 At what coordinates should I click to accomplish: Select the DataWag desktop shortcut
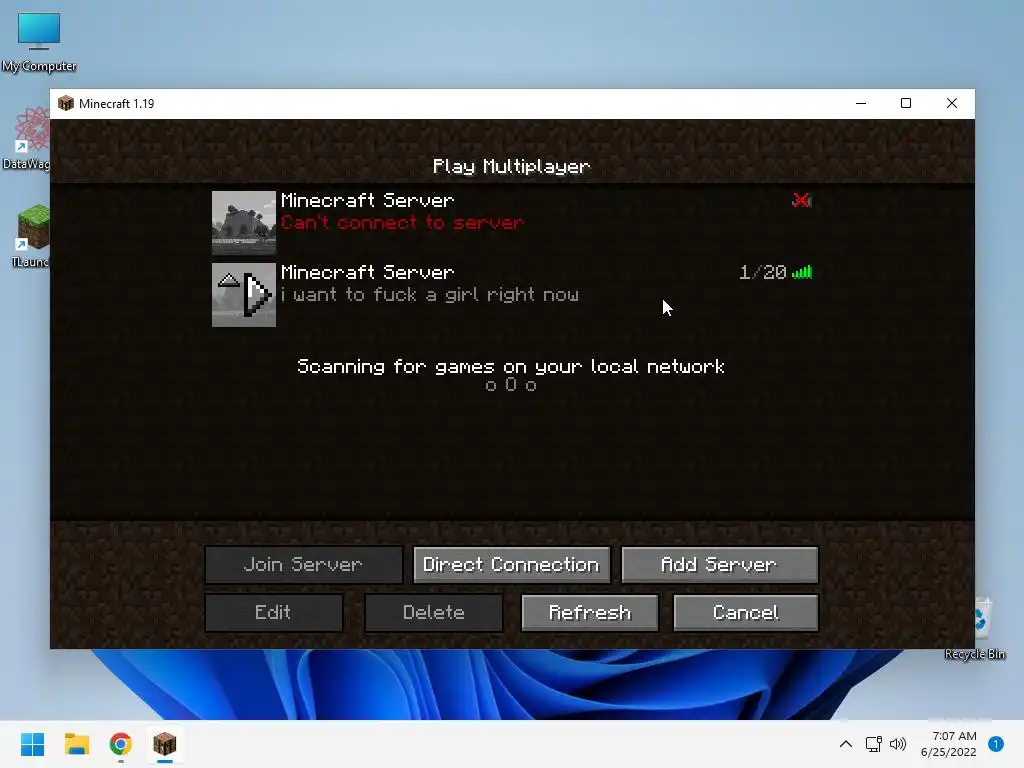click(x=26, y=139)
